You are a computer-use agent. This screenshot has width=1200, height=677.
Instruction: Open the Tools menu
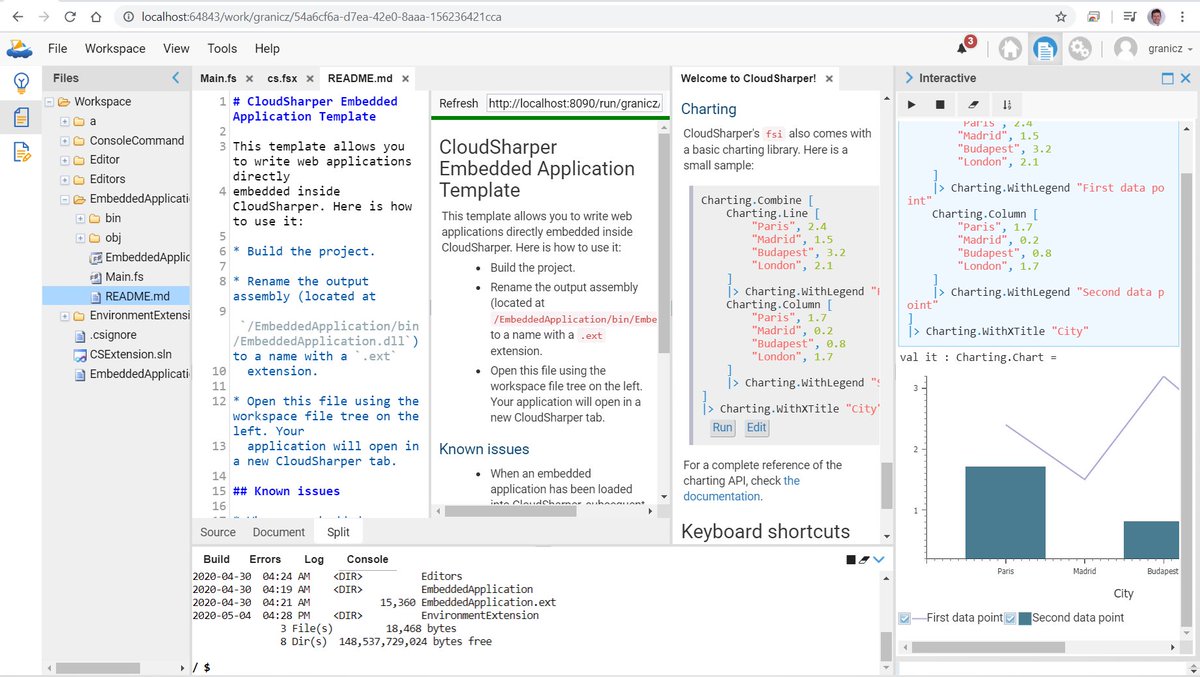point(222,48)
